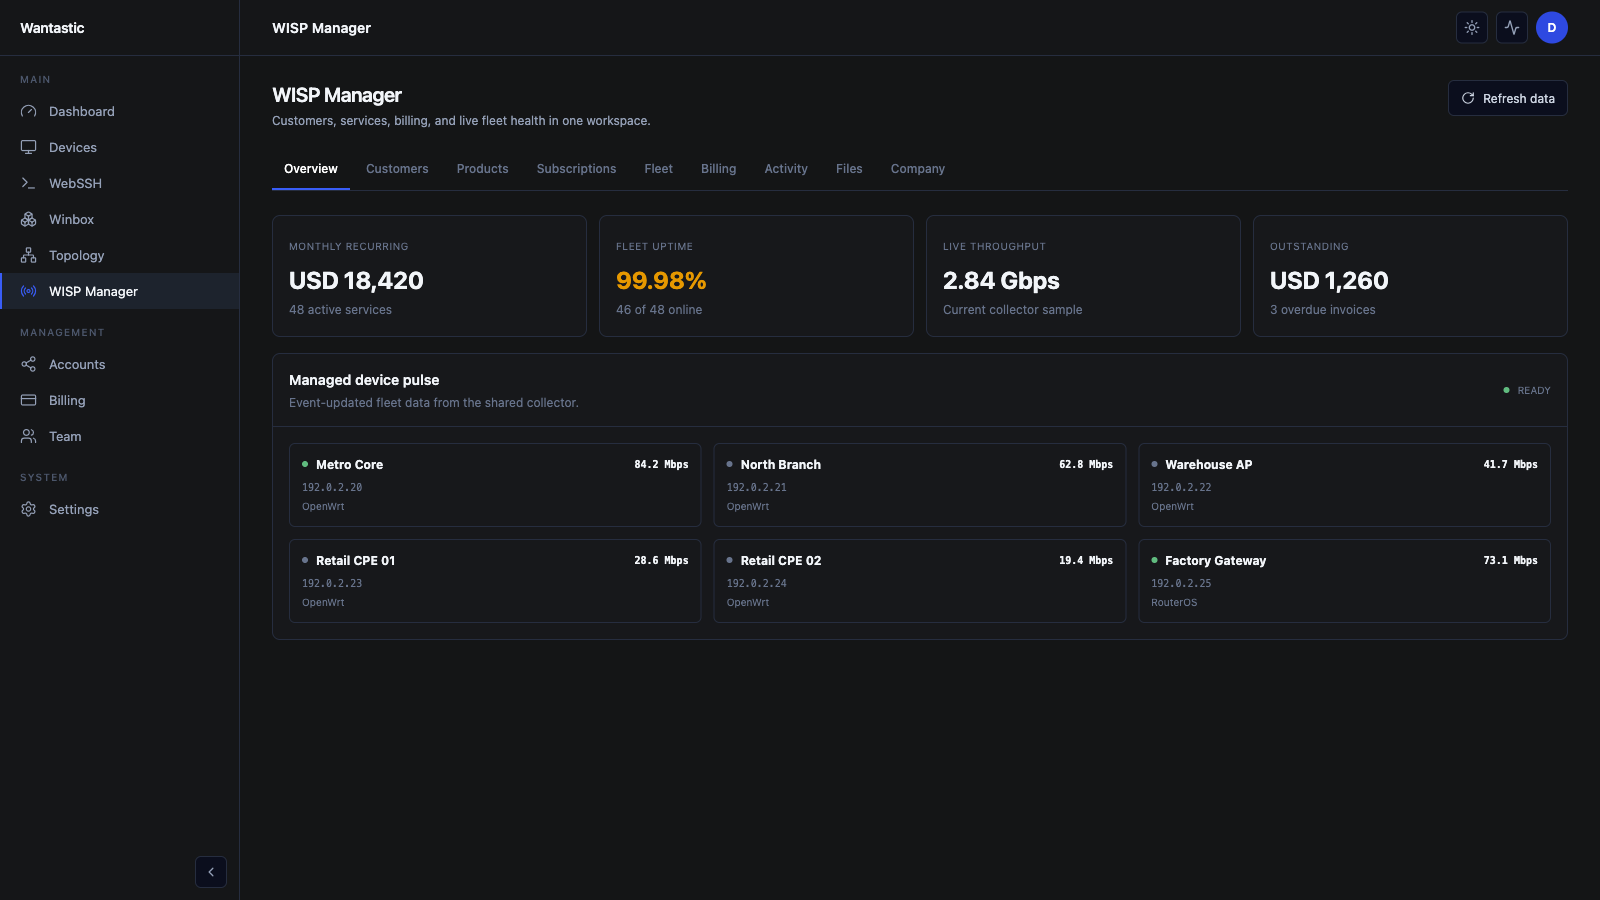Select the Retail CPE 01 device card

[x=495, y=581]
